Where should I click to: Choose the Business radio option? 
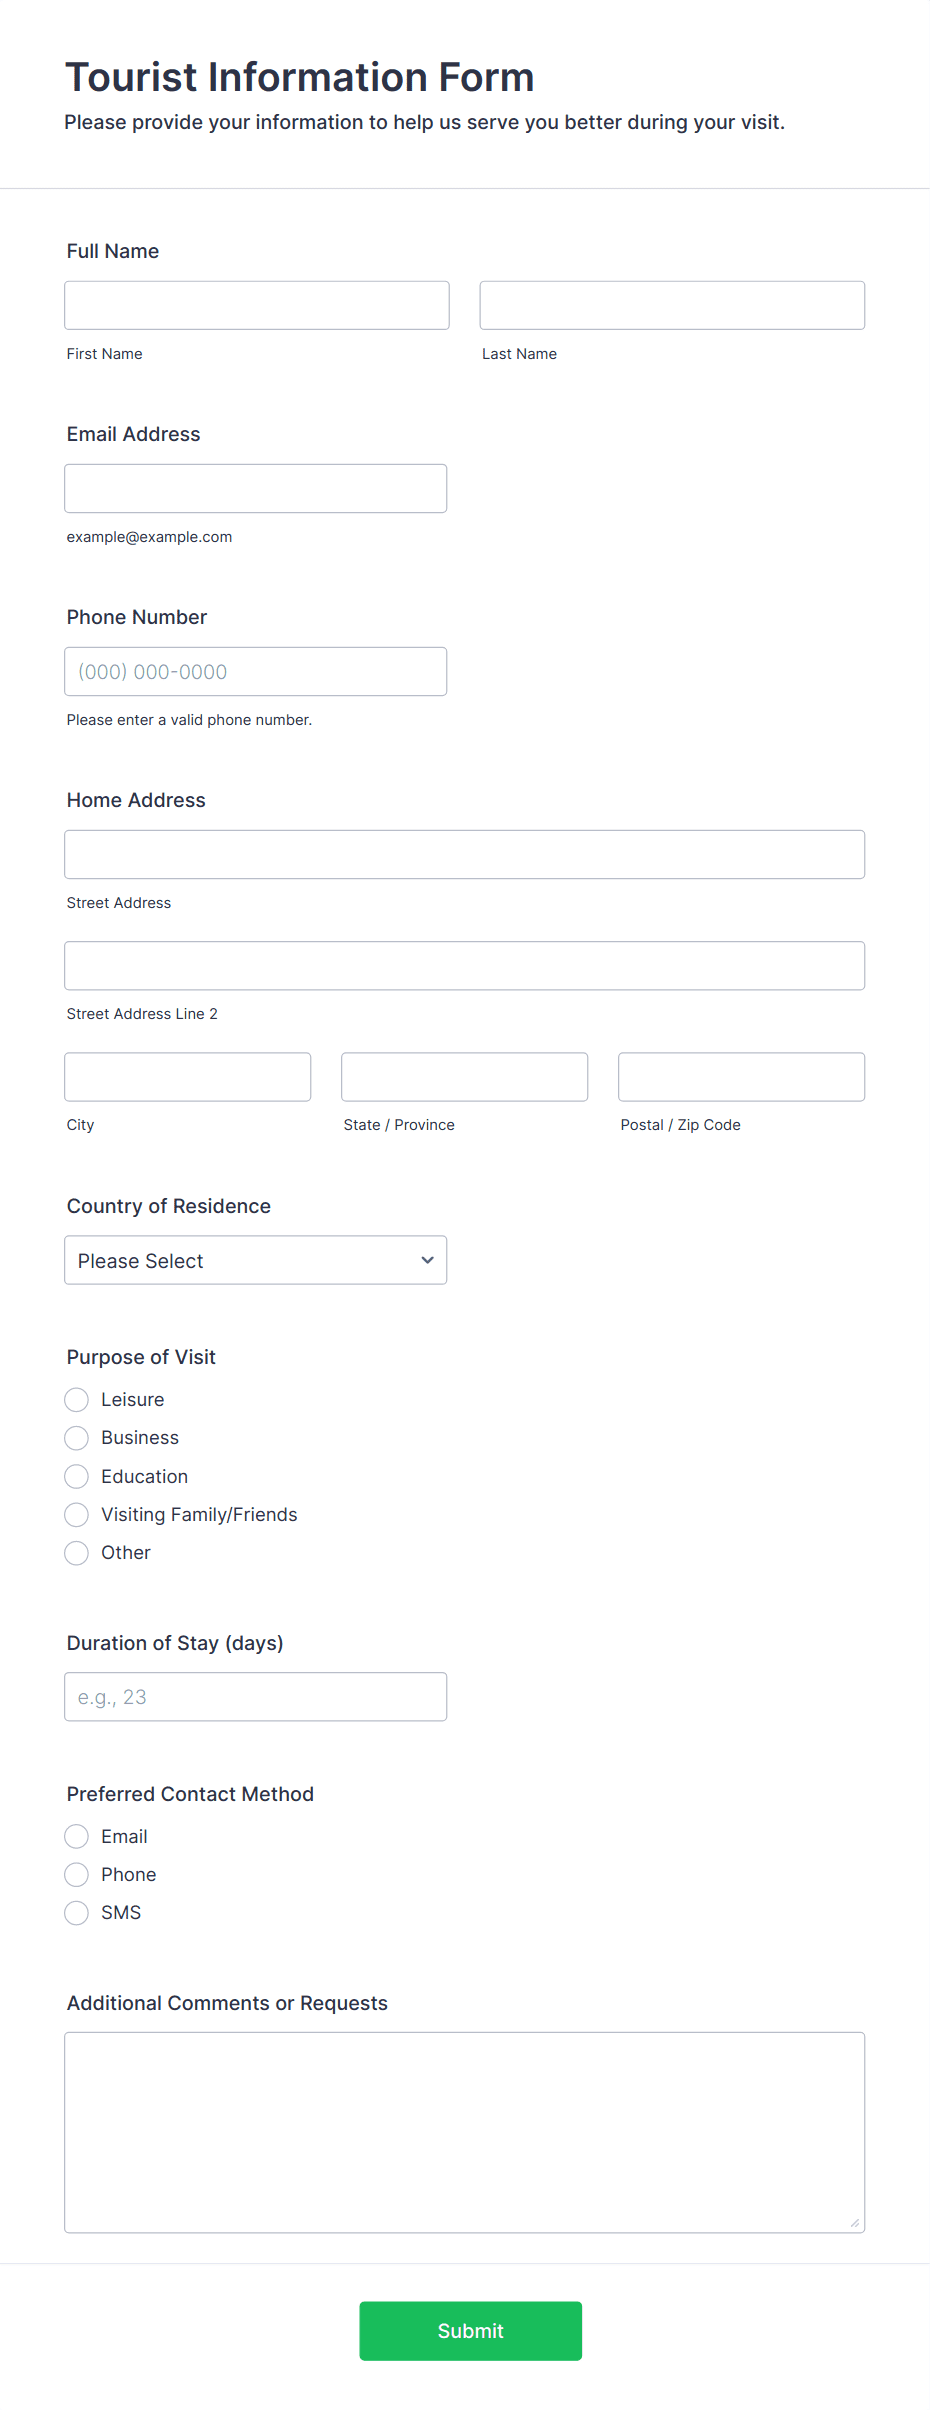77,1437
